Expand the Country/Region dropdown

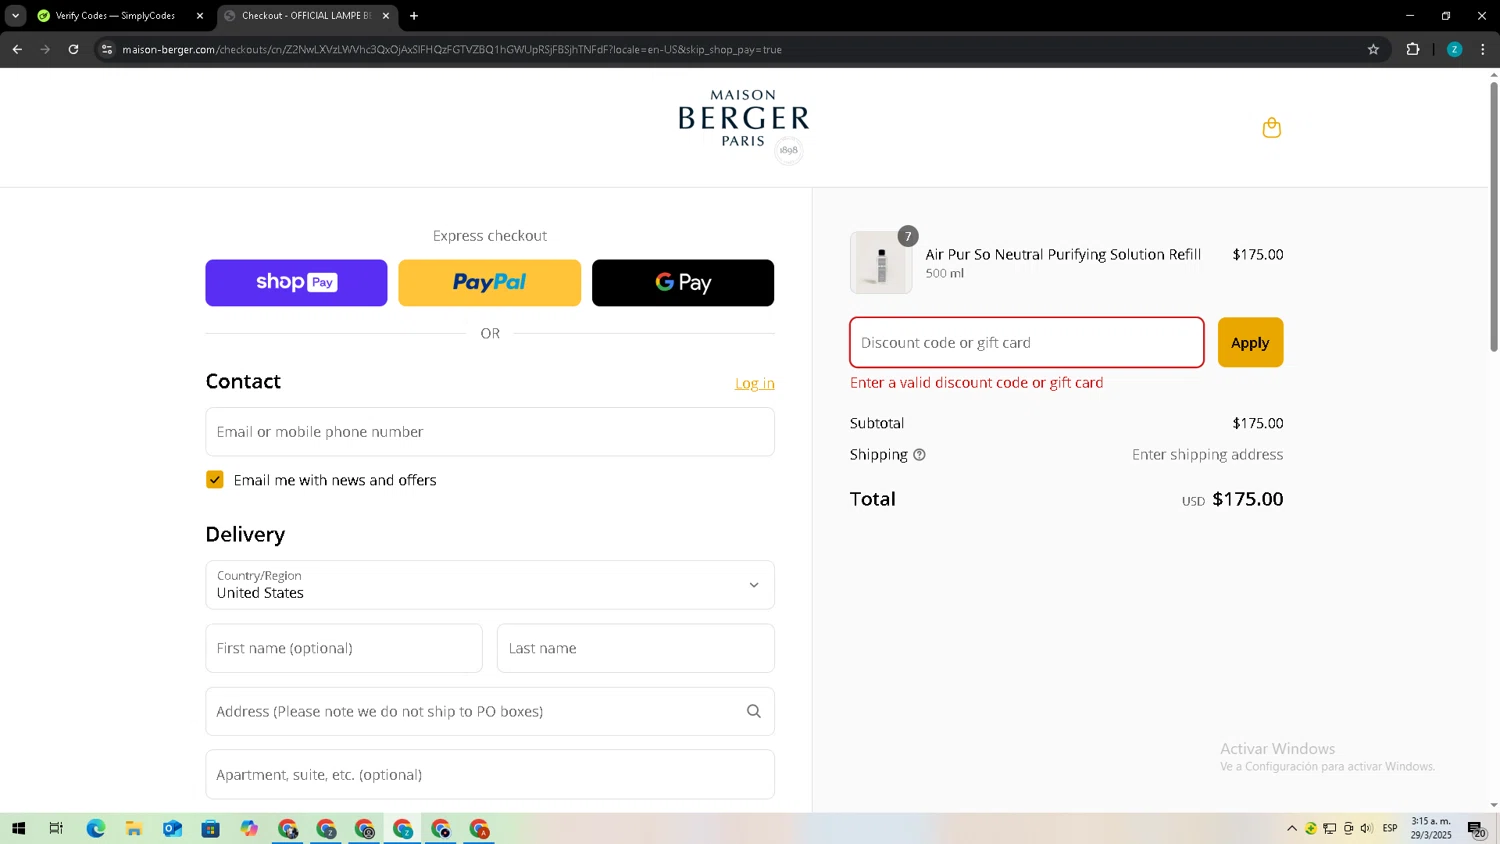[490, 585]
